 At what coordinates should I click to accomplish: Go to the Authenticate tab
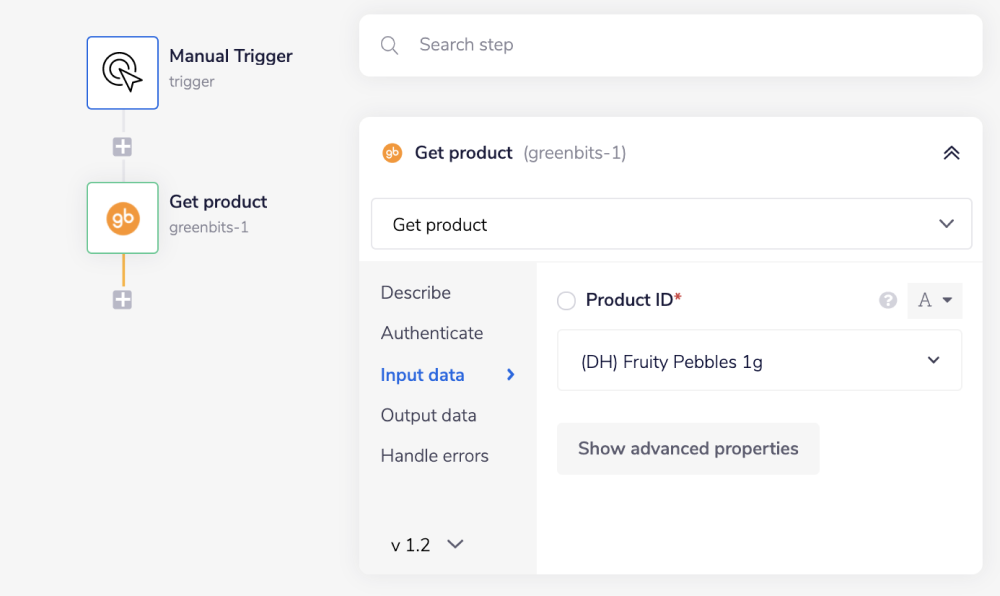click(x=432, y=333)
